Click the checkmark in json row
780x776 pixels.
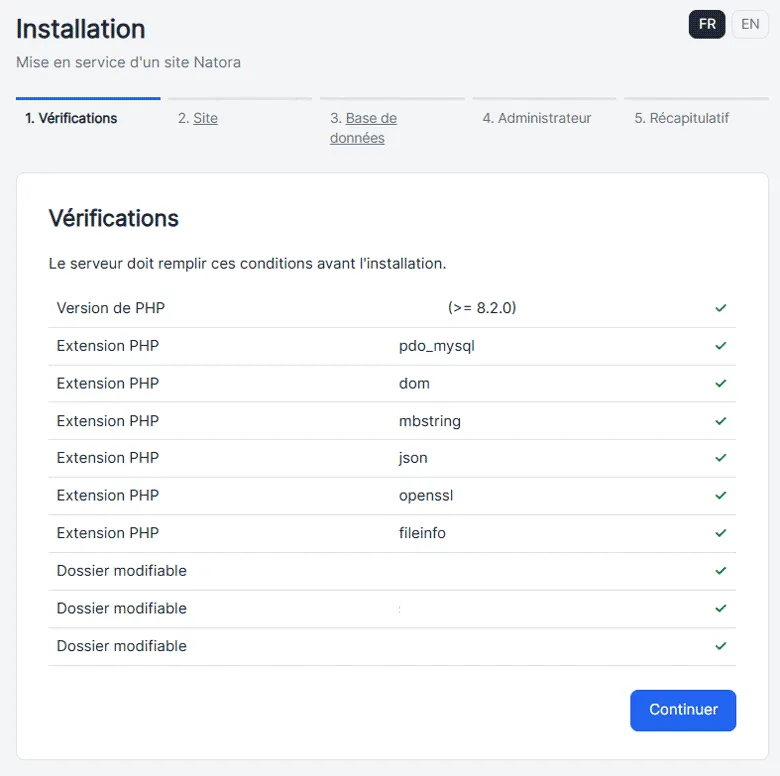tap(721, 458)
